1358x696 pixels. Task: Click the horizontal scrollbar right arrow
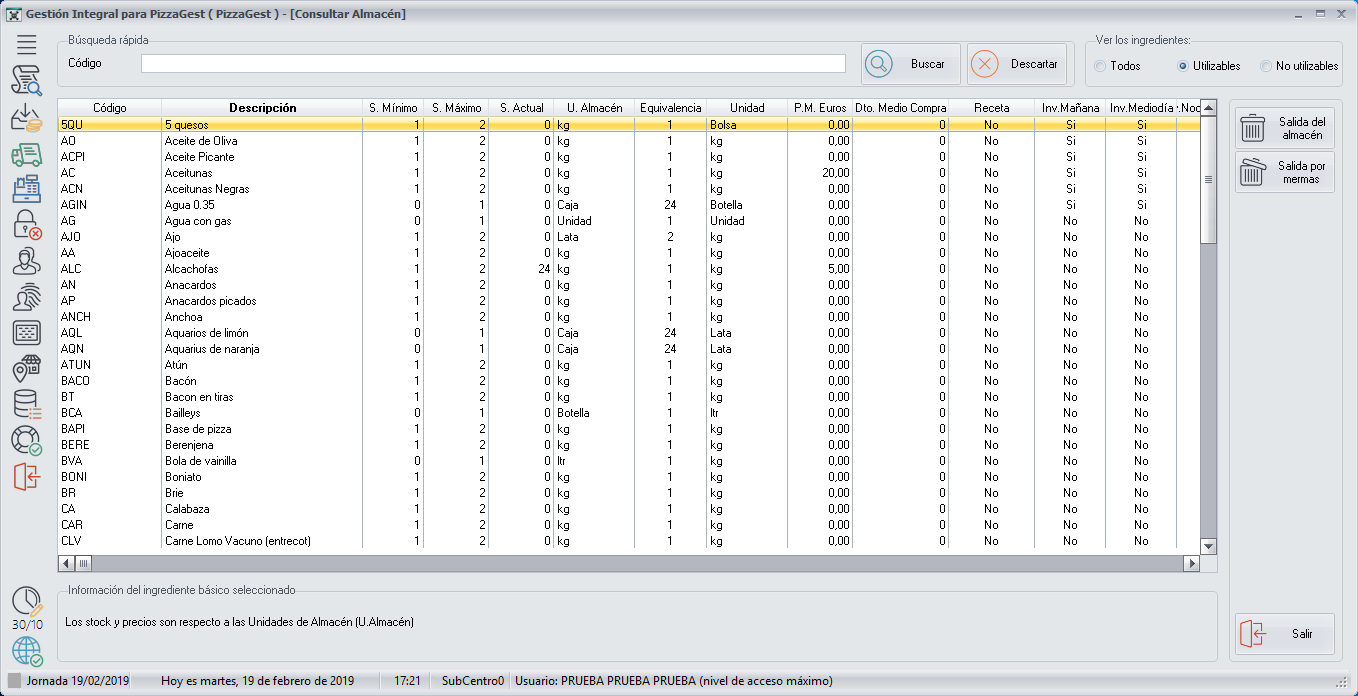[x=1190, y=564]
